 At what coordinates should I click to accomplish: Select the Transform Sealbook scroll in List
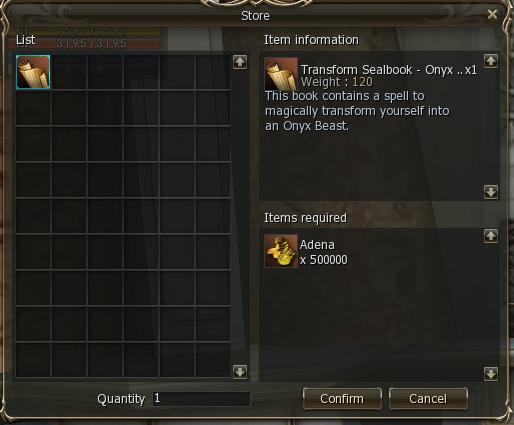click(33, 72)
